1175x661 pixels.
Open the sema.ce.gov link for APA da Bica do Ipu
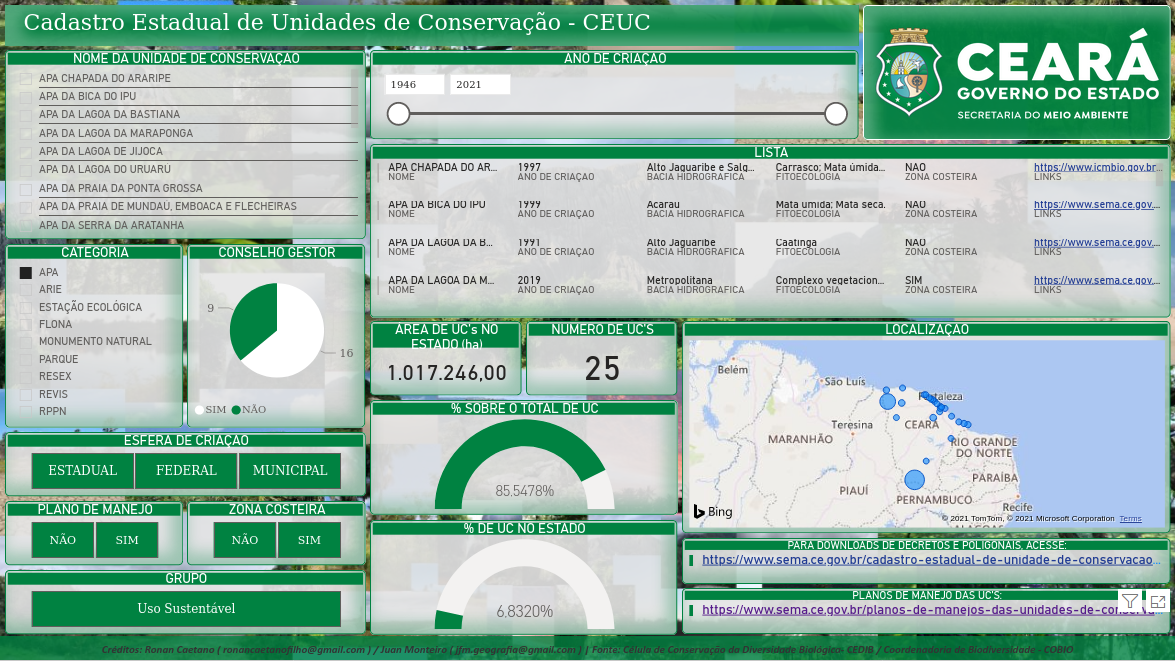click(1096, 204)
